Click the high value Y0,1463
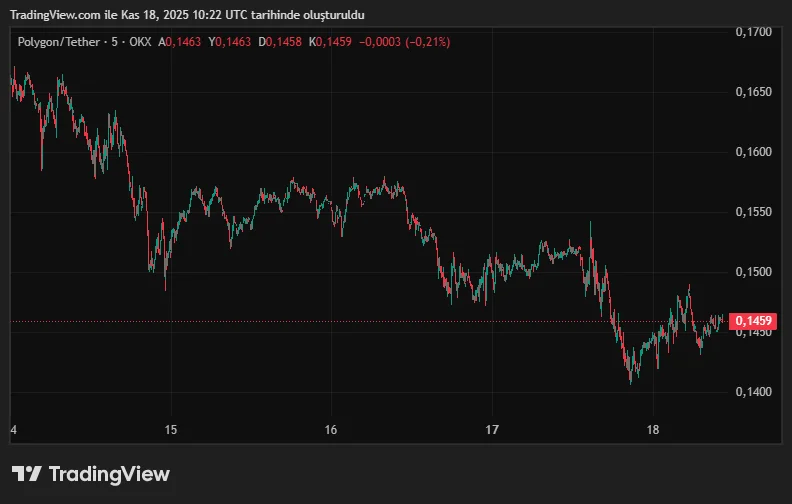The width and height of the screenshot is (792, 504). 230,42
